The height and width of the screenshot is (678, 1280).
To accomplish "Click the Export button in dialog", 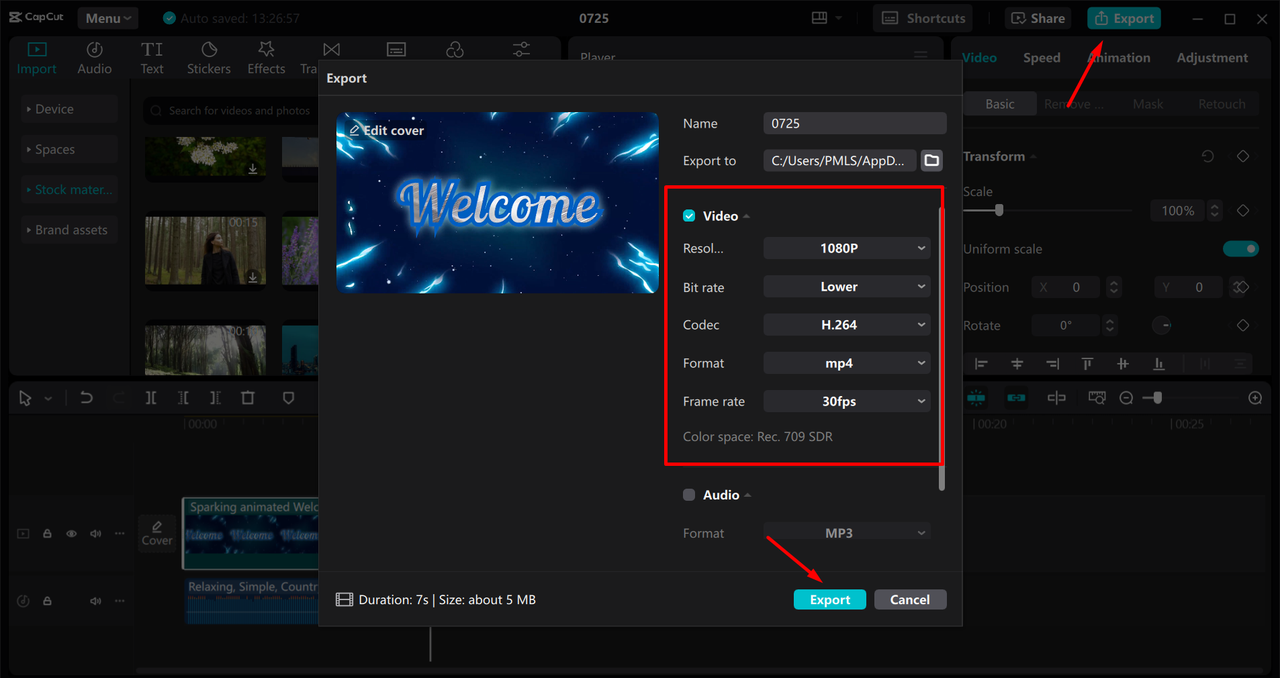I will coord(830,600).
